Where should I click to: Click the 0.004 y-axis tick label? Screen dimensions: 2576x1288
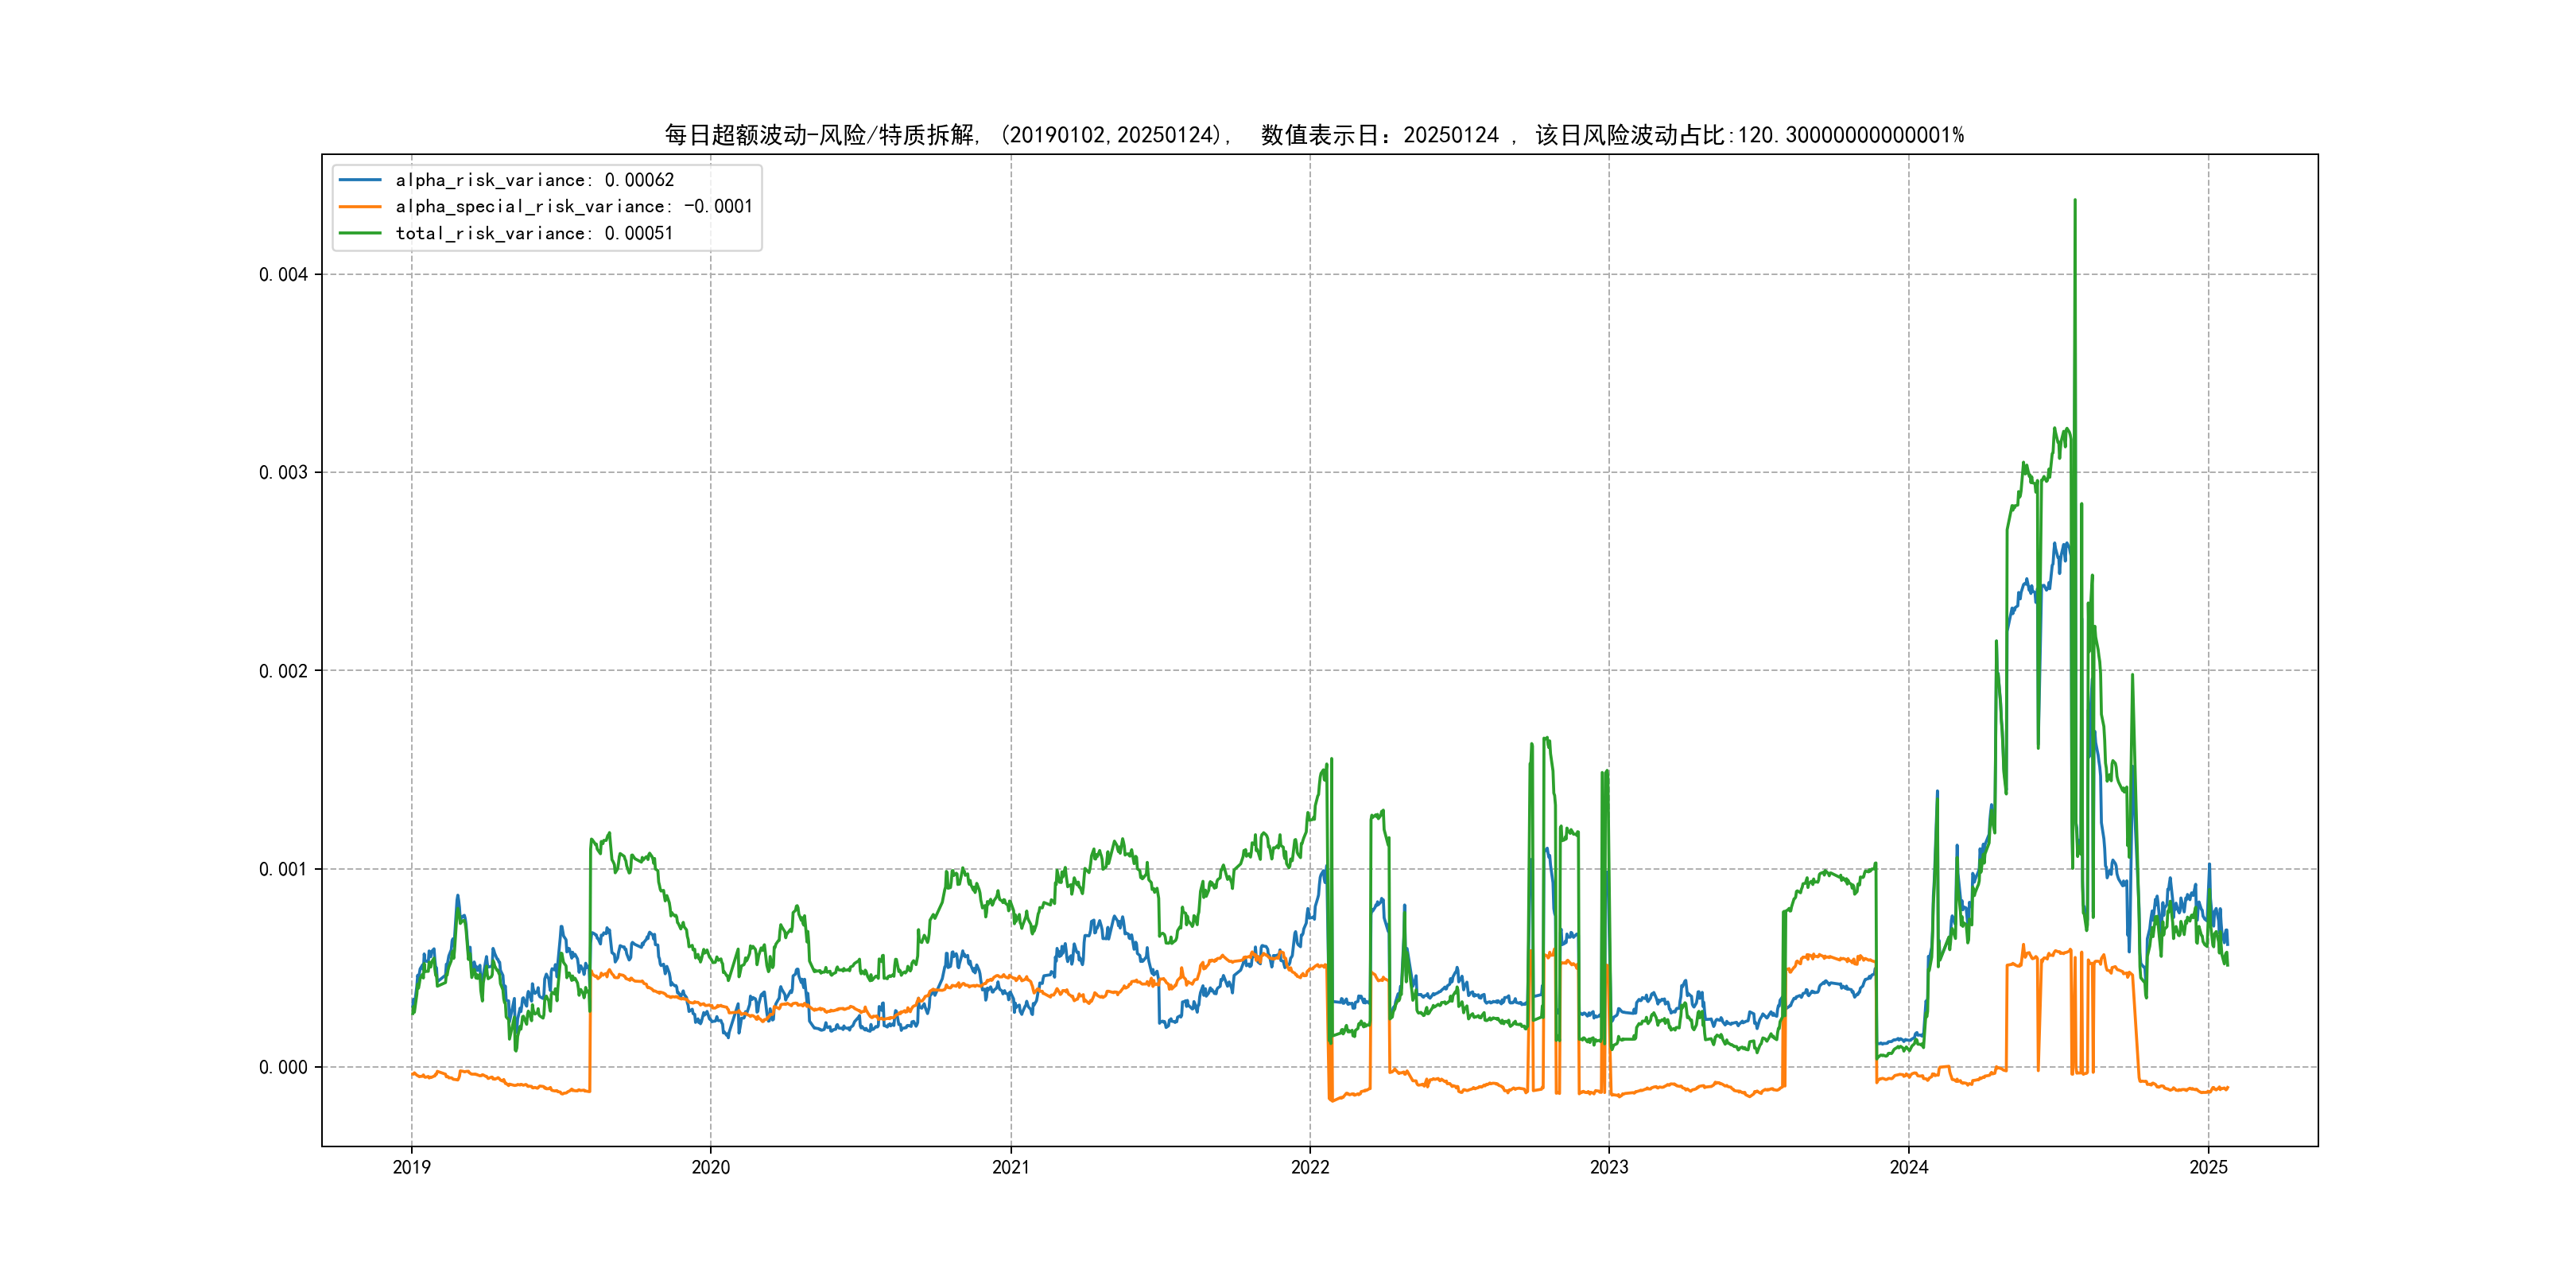pyautogui.click(x=283, y=275)
